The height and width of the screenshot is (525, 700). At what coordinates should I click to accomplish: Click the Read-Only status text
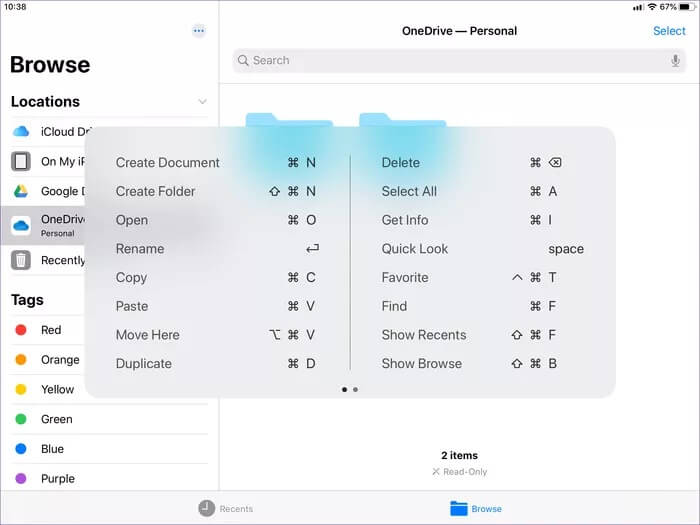[x=465, y=471]
